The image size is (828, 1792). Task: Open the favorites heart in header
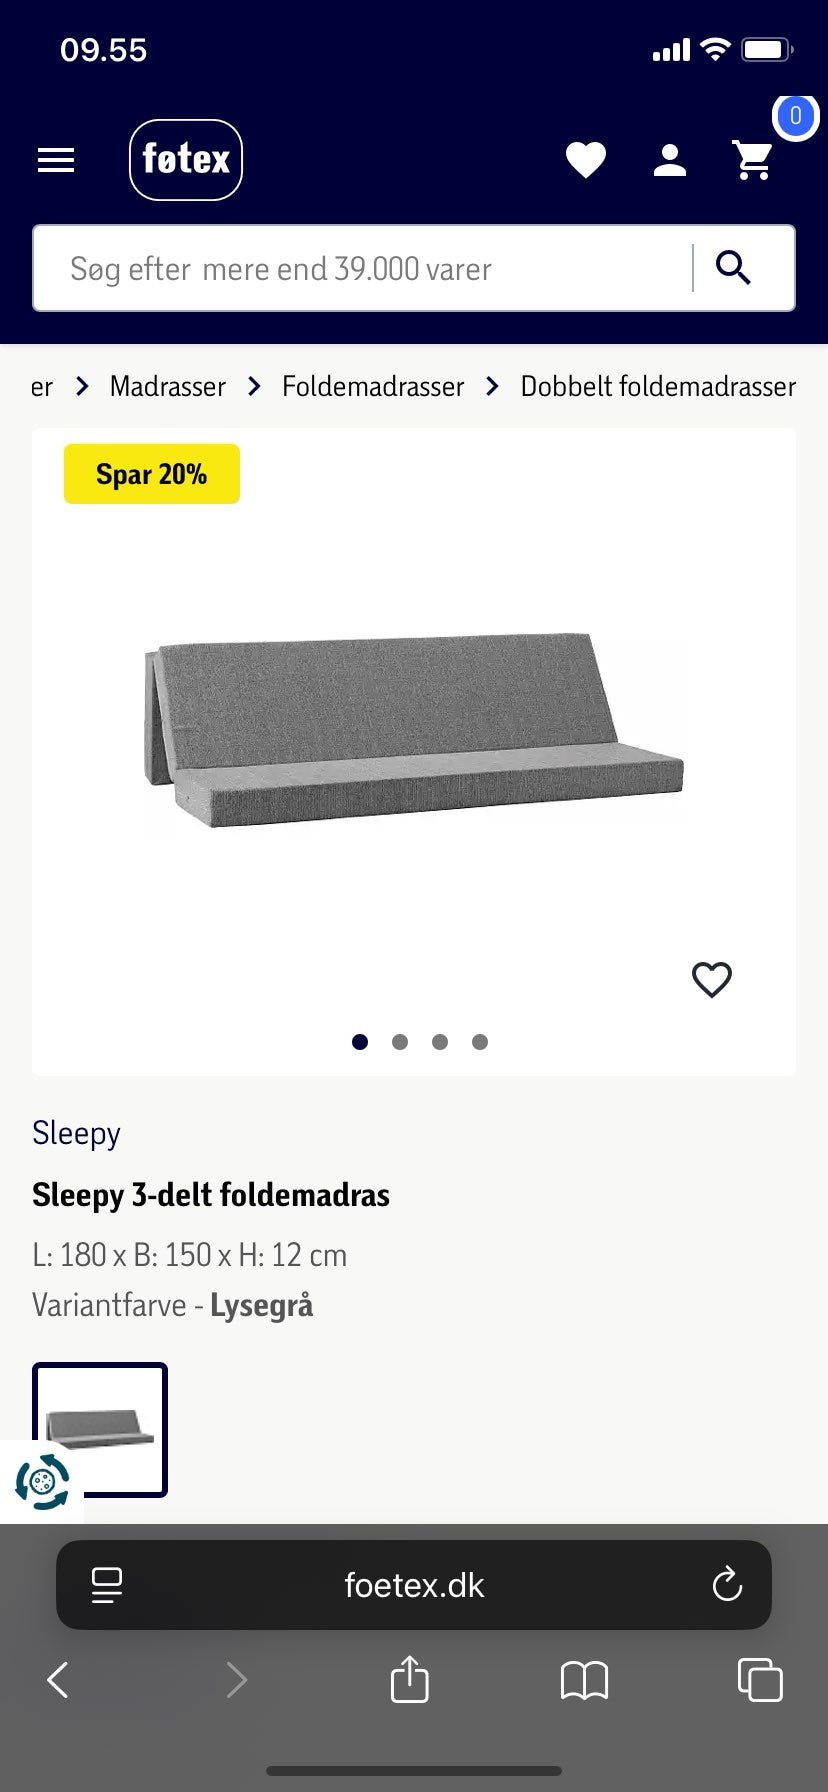point(586,160)
